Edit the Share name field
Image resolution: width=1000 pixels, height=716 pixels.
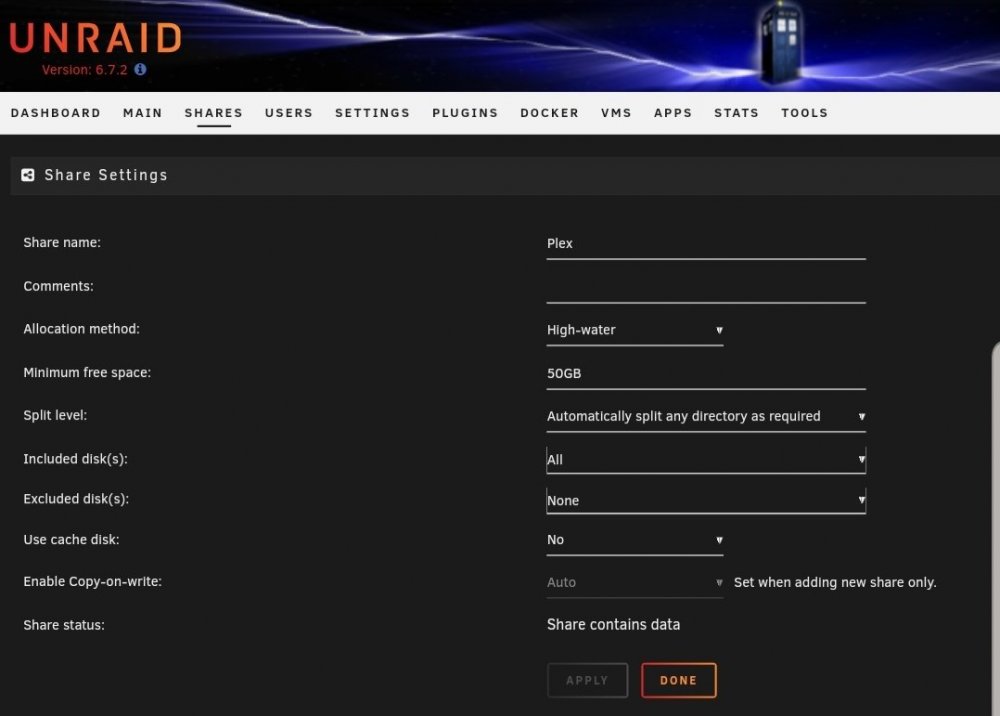click(706, 244)
